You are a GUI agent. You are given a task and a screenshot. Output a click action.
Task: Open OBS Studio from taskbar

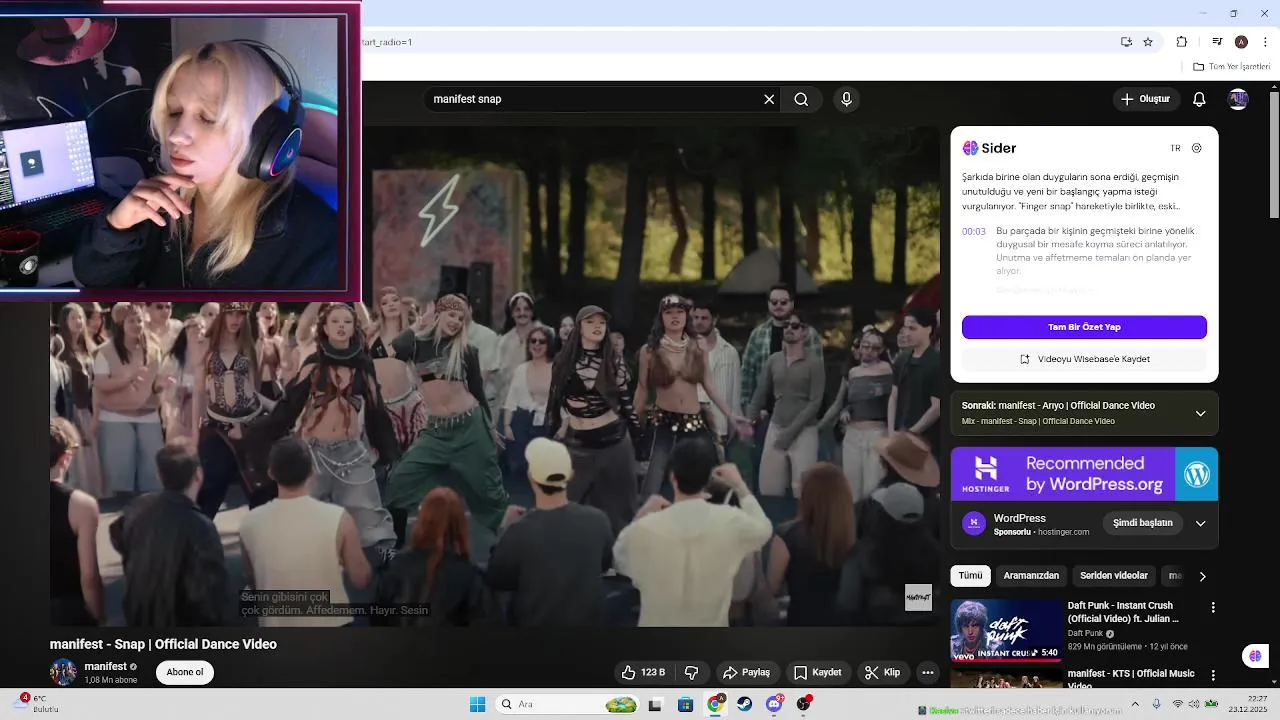tap(804, 705)
